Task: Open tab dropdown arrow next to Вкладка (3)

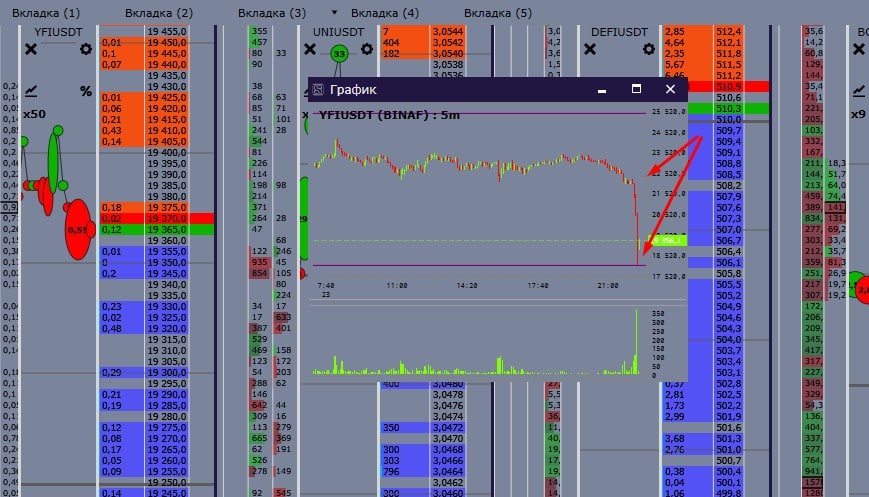Action: click(334, 12)
